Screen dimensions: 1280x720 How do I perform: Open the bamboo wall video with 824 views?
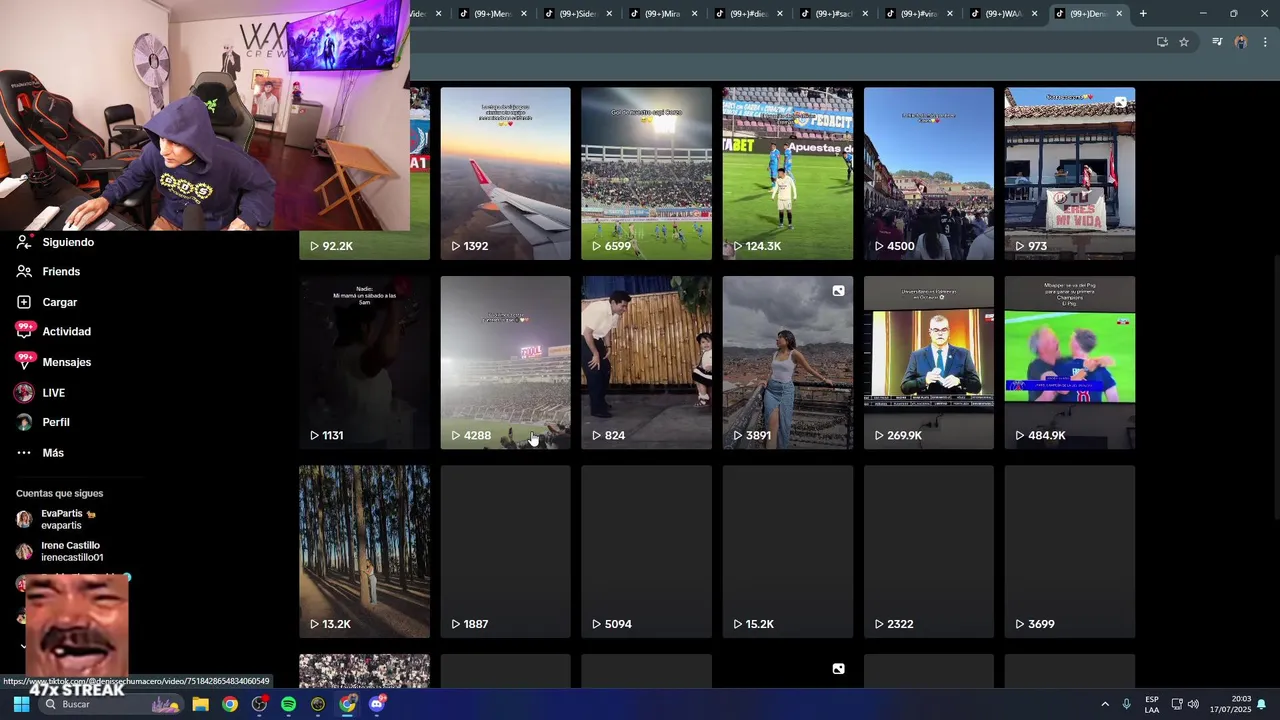(646, 362)
